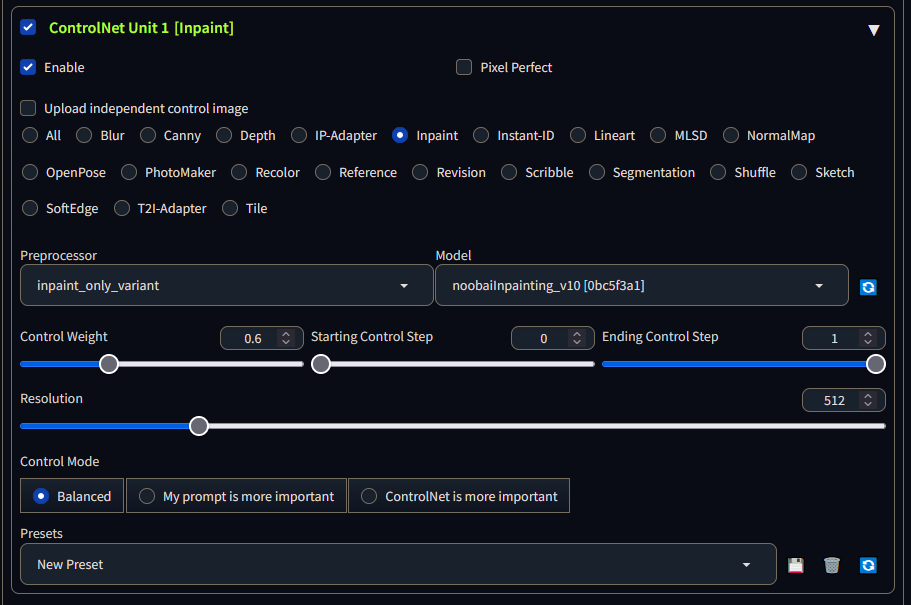Refresh the ControlNet model list
The width and height of the screenshot is (911, 605).
(868, 287)
